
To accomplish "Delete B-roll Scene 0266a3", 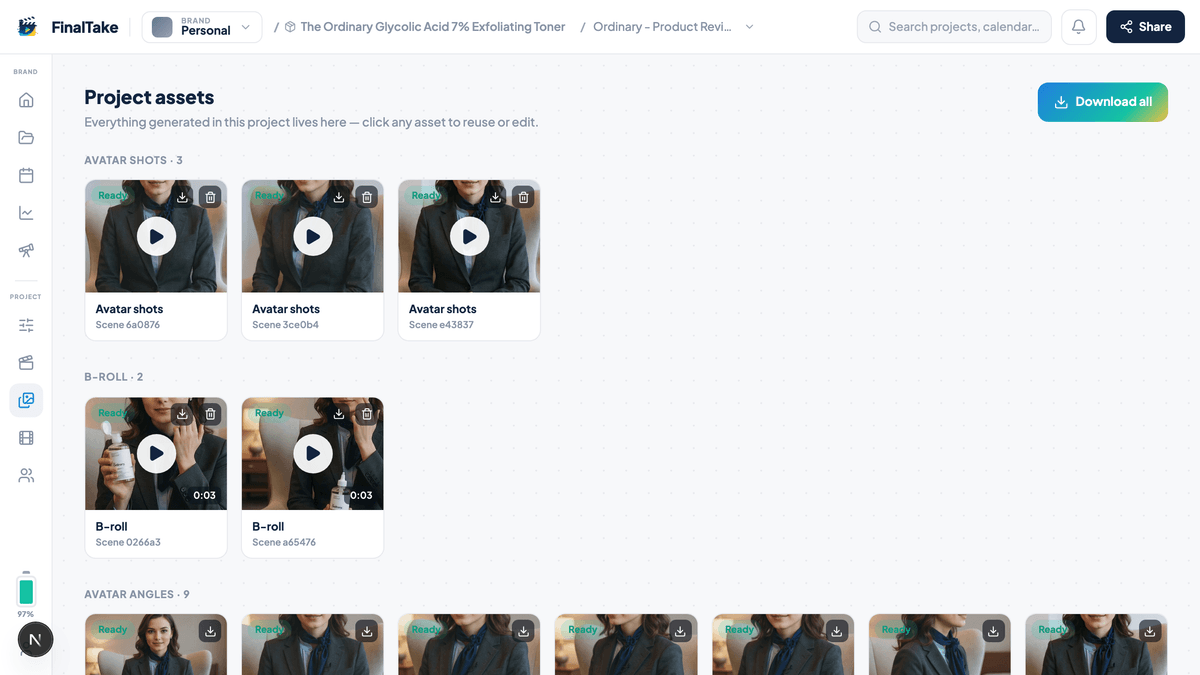I will coord(210,414).
